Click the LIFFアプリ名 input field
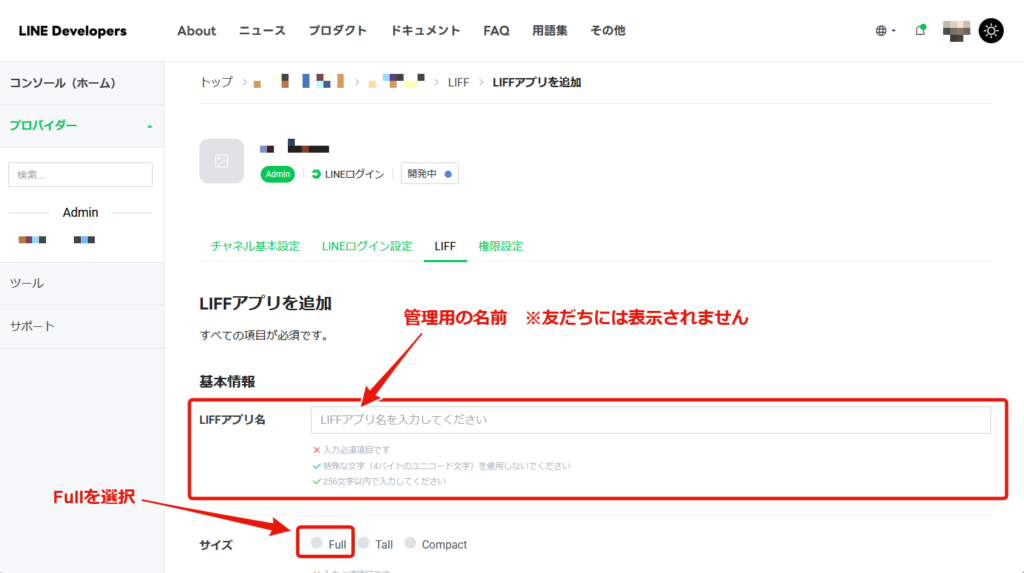 tap(650, 419)
